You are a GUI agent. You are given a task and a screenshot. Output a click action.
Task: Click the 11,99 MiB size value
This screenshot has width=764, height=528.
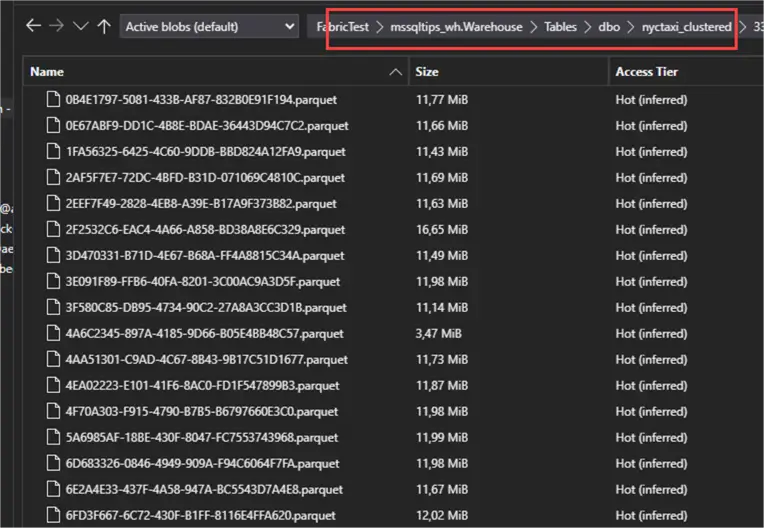click(441, 437)
